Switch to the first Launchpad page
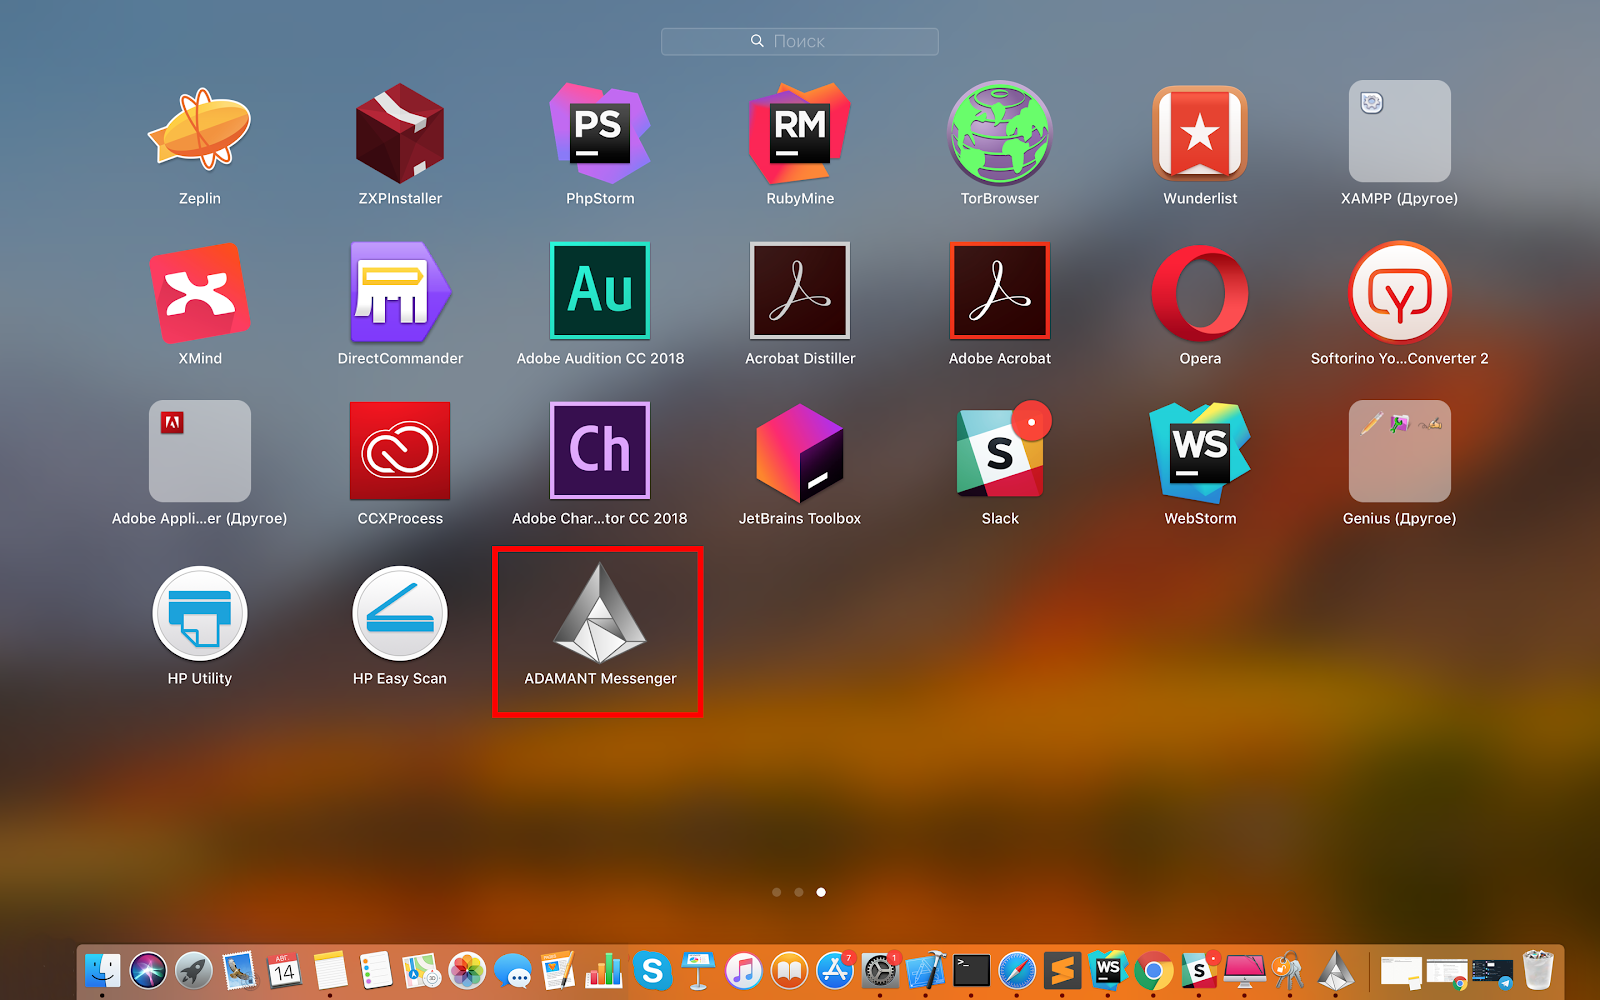This screenshot has width=1600, height=1000. [x=777, y=892]
